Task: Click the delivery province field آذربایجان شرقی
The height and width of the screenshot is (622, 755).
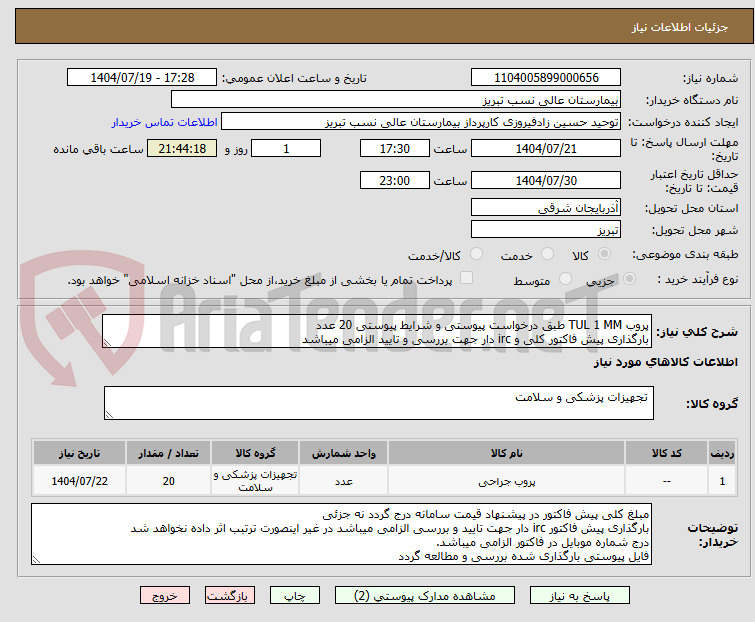Action: coord(546,207)
